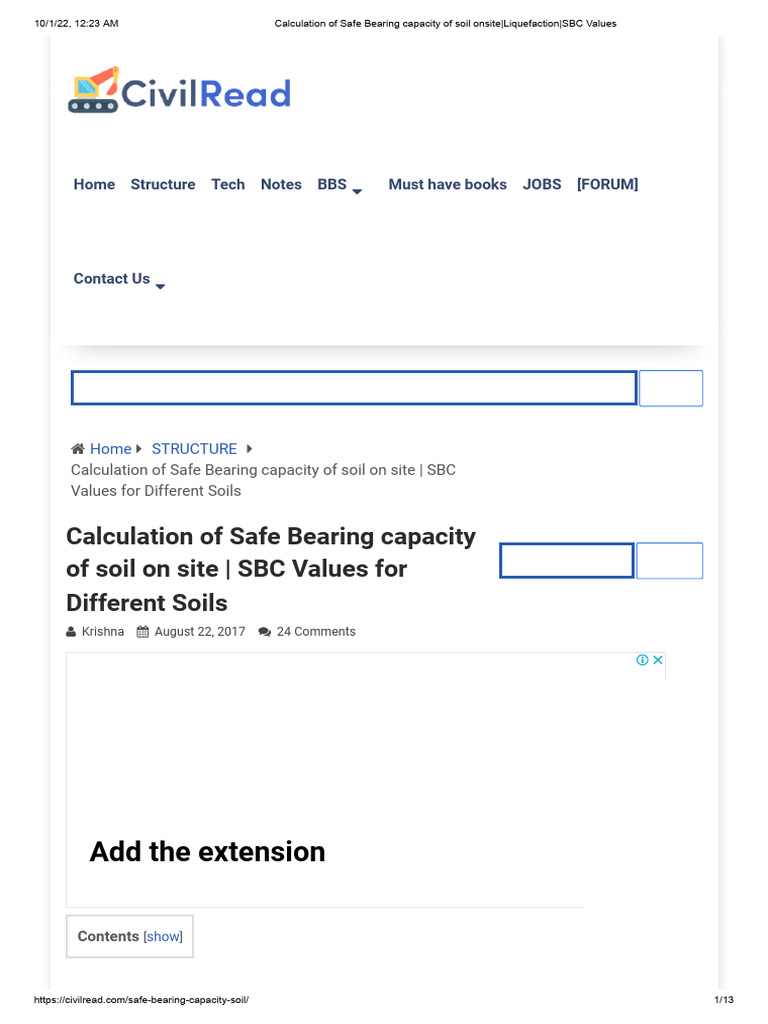Click the button beside the wide search field

coord(671,388)
